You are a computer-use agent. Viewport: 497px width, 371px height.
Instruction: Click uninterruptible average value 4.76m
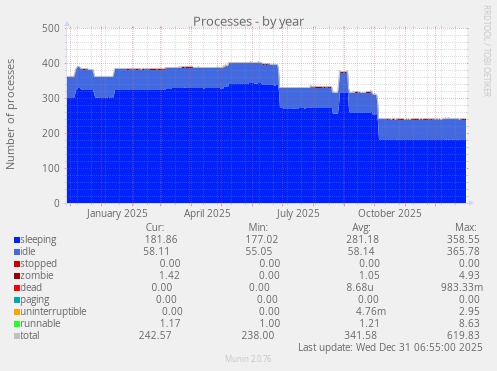click(x=371, y=311)
